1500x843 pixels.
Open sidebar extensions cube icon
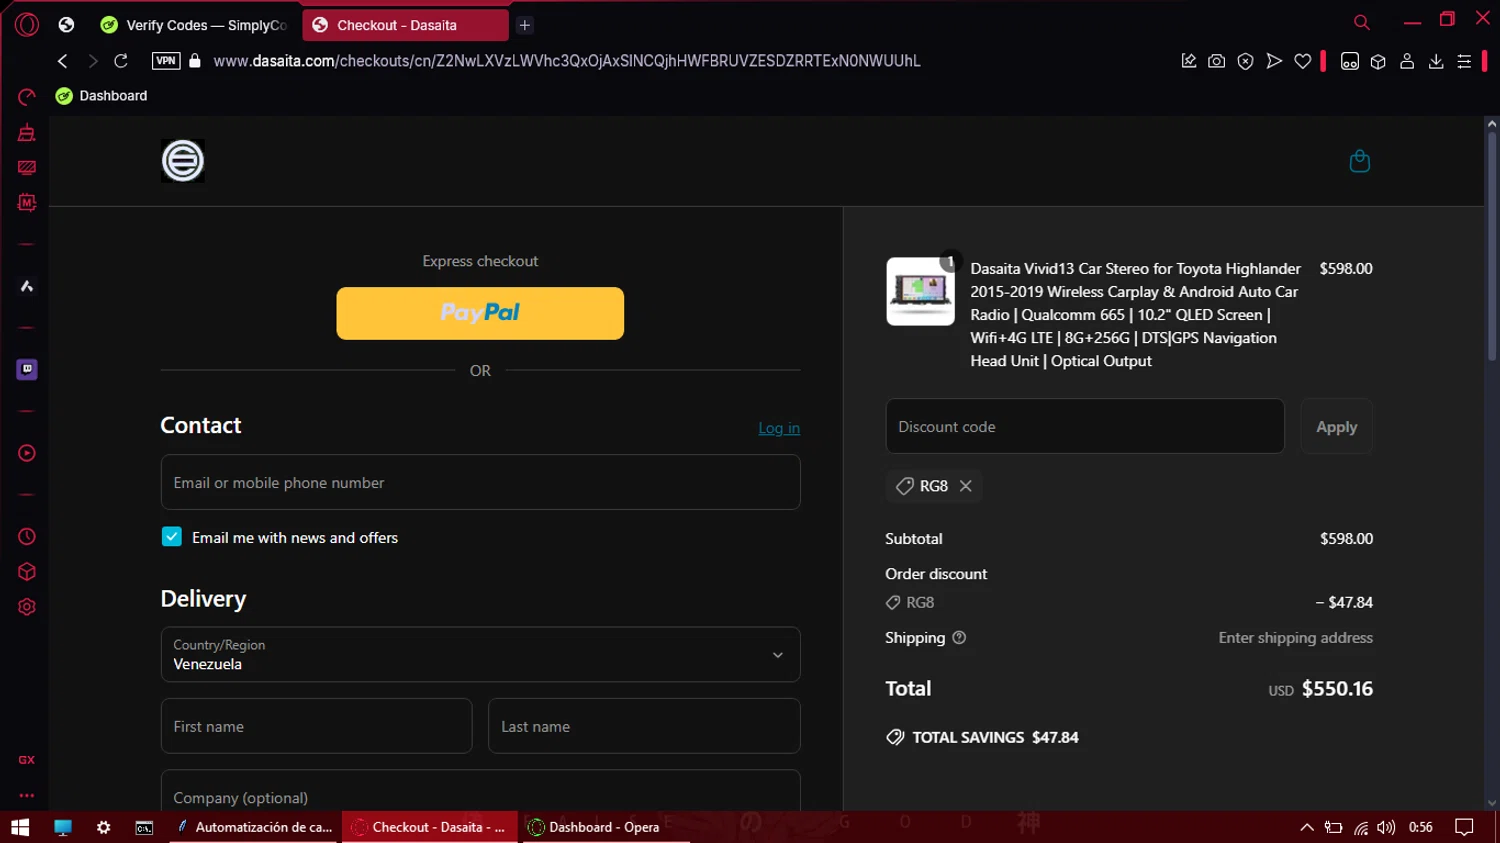(27, 572)
